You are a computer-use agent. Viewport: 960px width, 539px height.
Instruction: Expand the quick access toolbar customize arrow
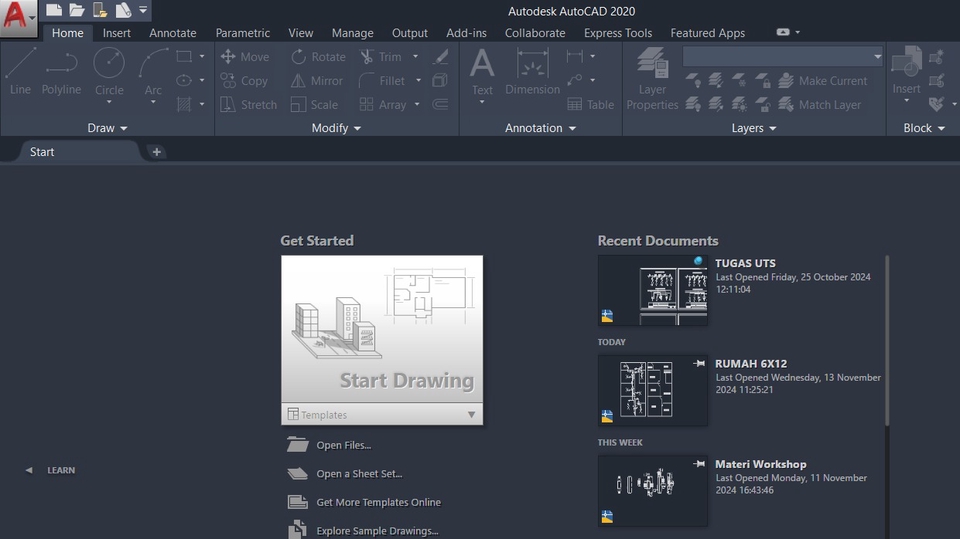(143, 10)
